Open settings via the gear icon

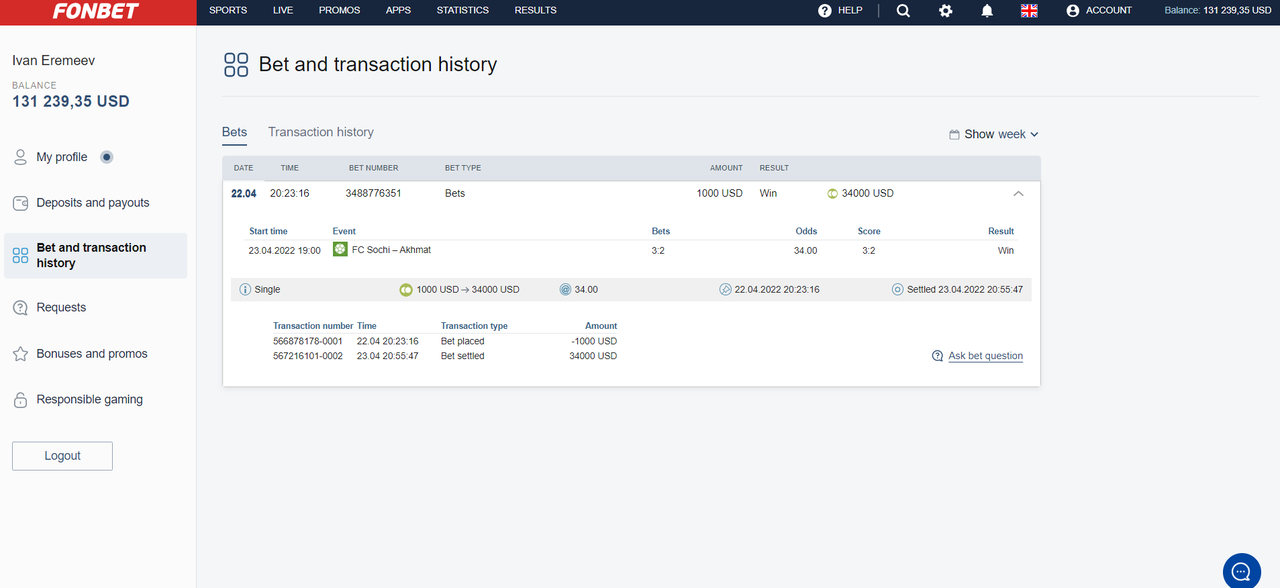945,11
